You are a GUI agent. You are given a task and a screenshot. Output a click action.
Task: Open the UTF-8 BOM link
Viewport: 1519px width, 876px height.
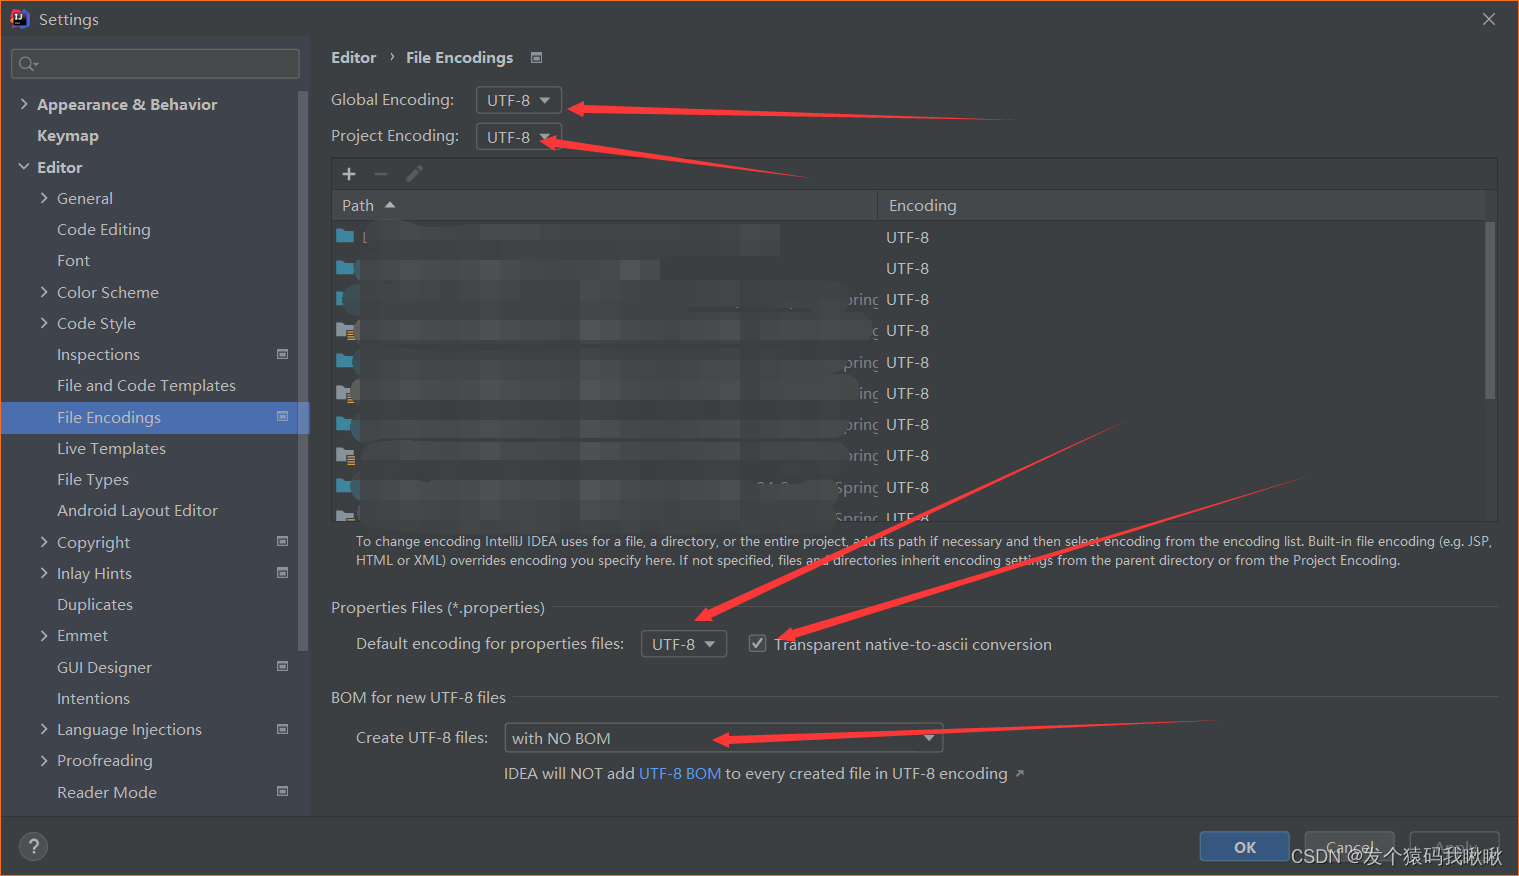tap(680, 774)
